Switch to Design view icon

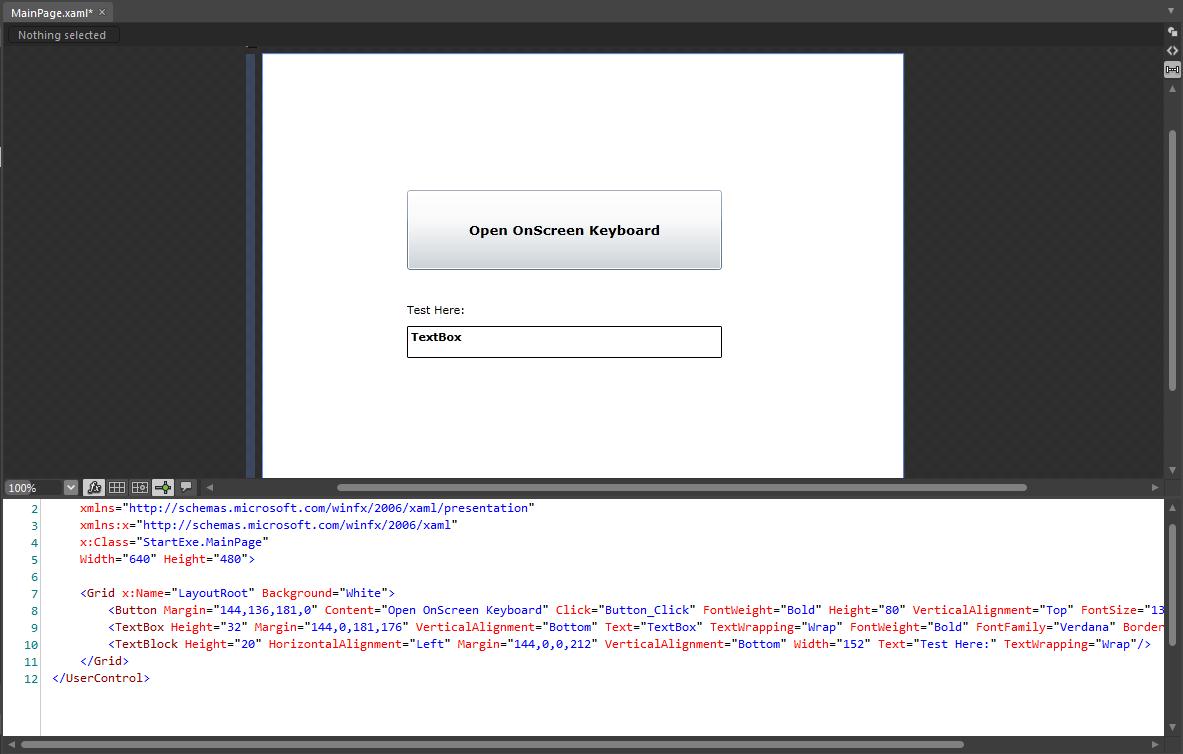click(x=1172, y=32)
